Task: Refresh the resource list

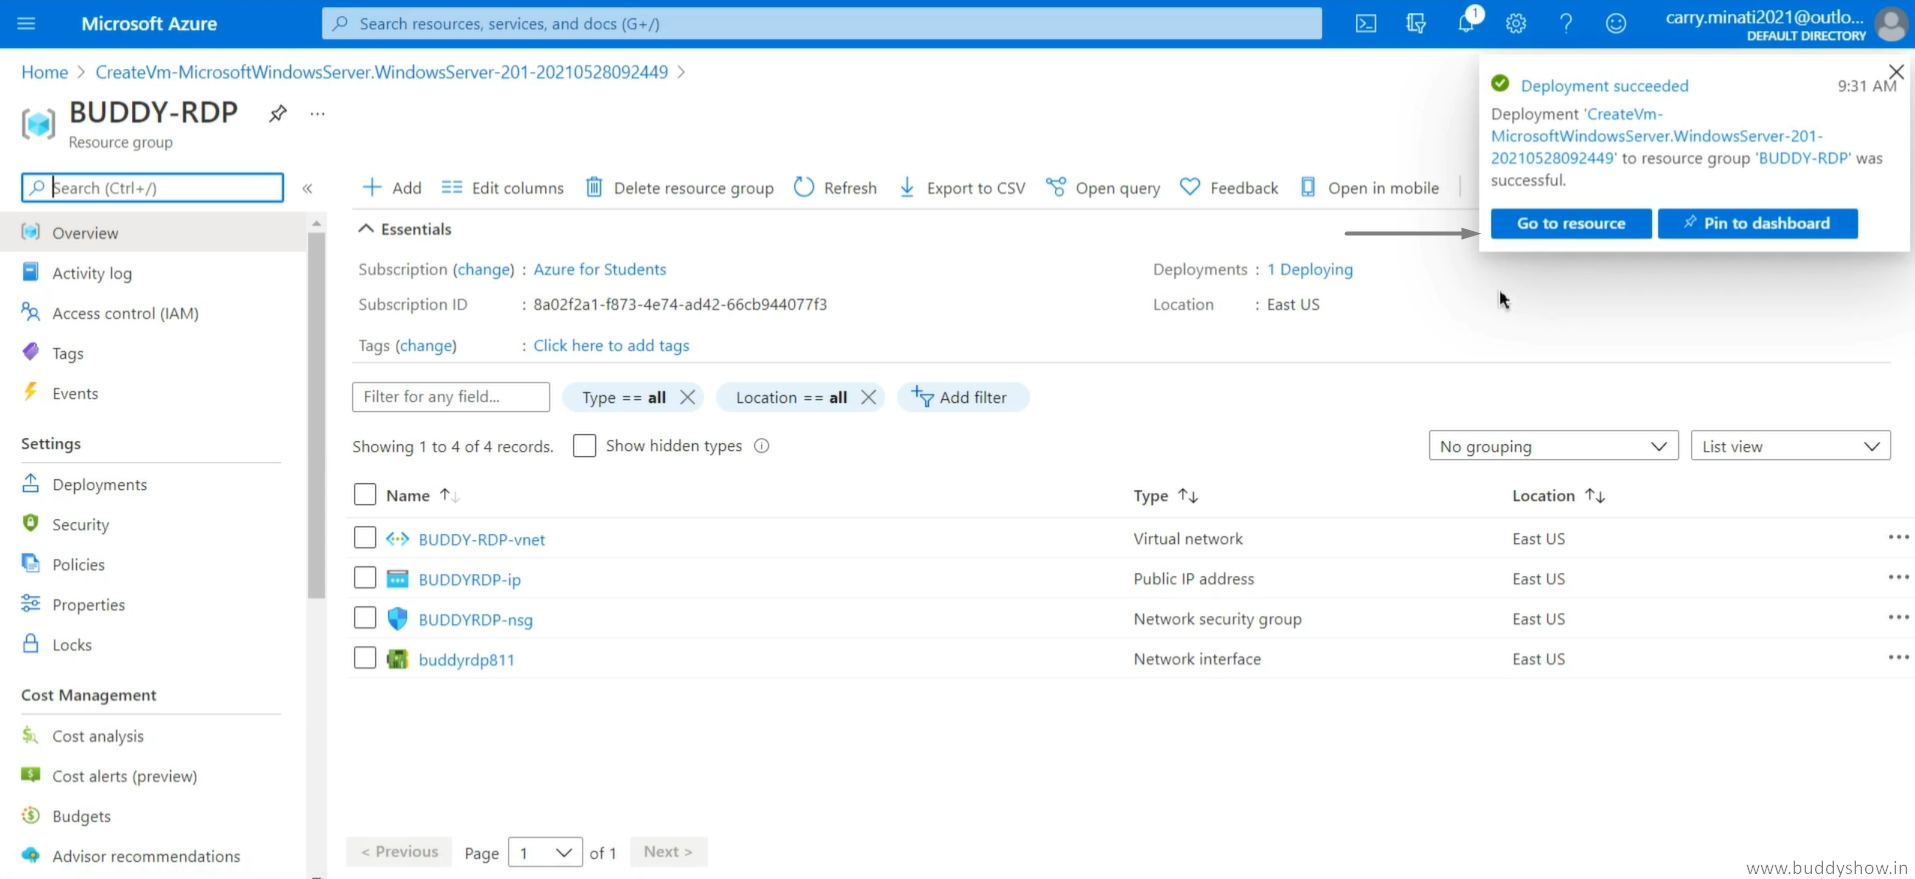Action: coord(835,188)
